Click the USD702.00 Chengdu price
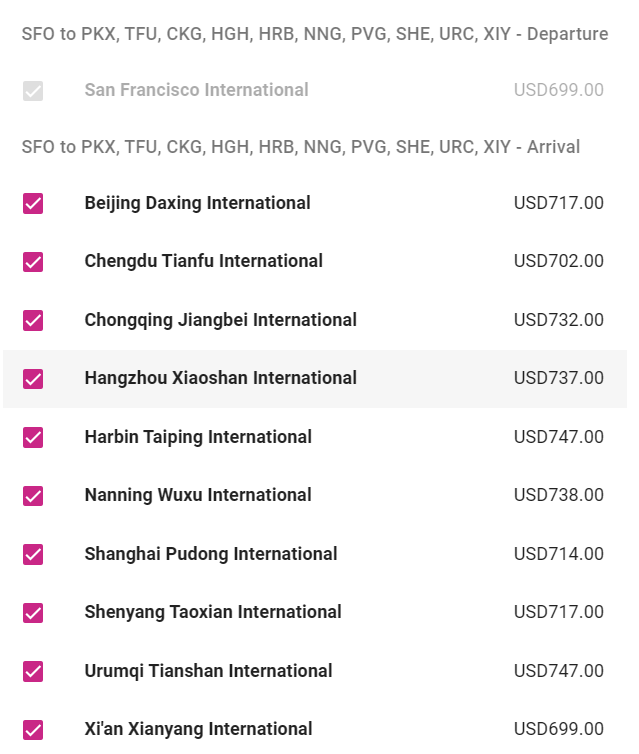 tap(558, 261)
